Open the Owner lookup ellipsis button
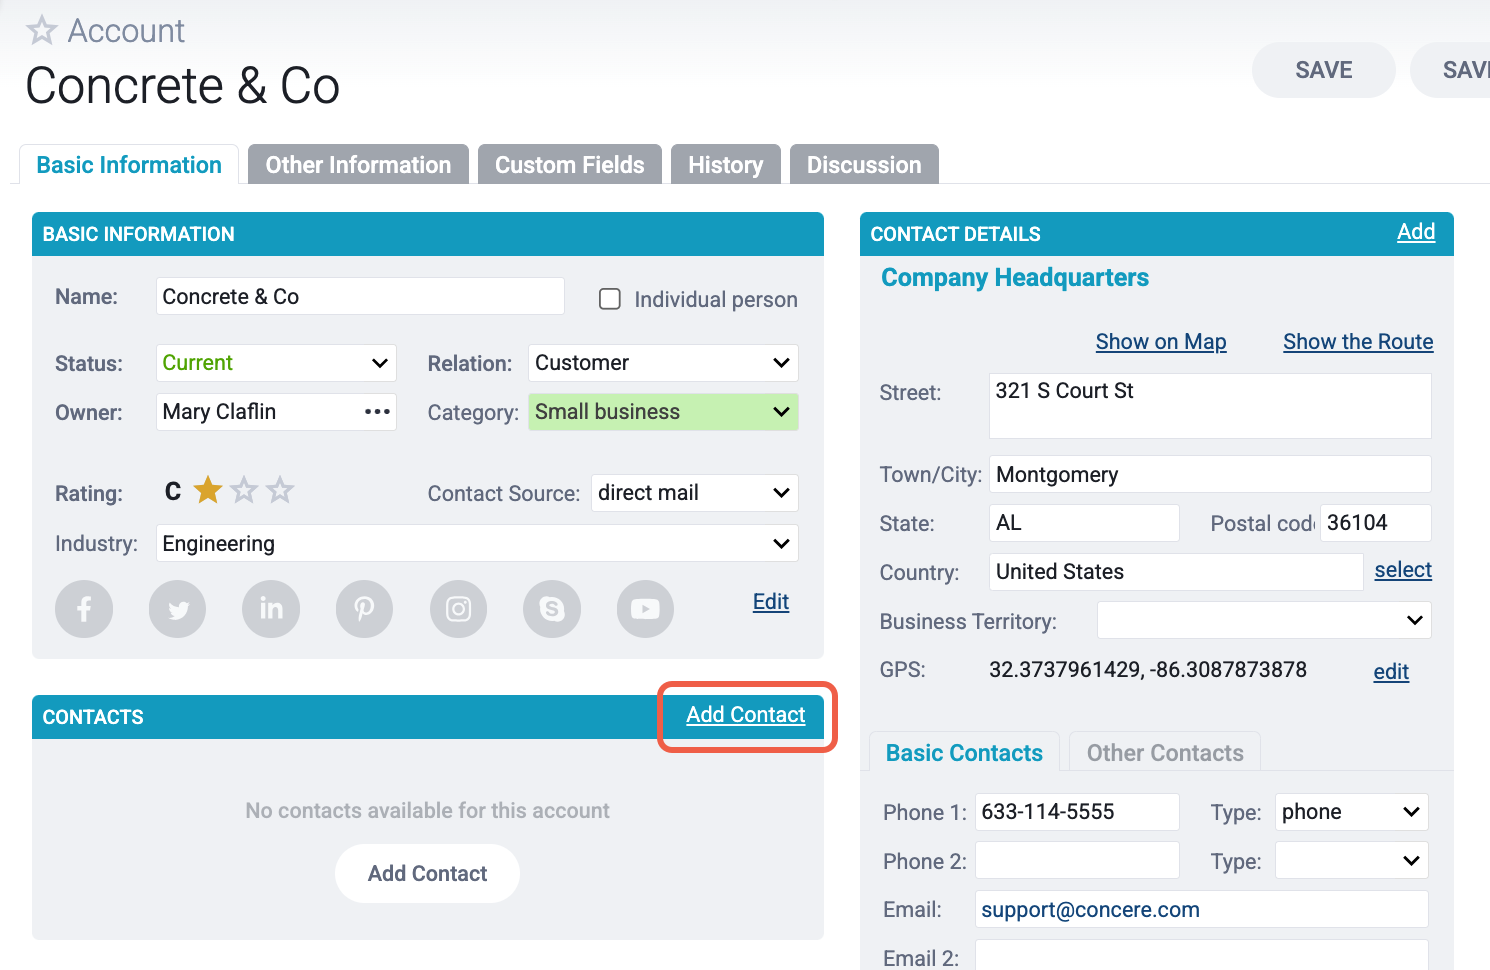This screenshot has width=1490, height=970. [x=377, y=412]
